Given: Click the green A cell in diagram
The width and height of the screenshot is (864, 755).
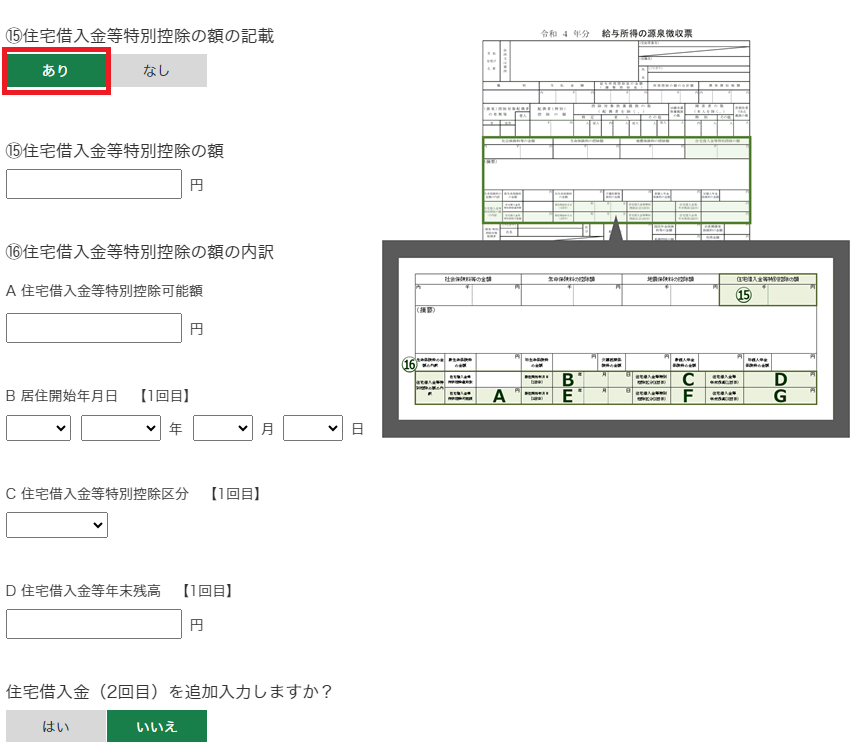Looking at the screenshot, I should tap(499, 396).
